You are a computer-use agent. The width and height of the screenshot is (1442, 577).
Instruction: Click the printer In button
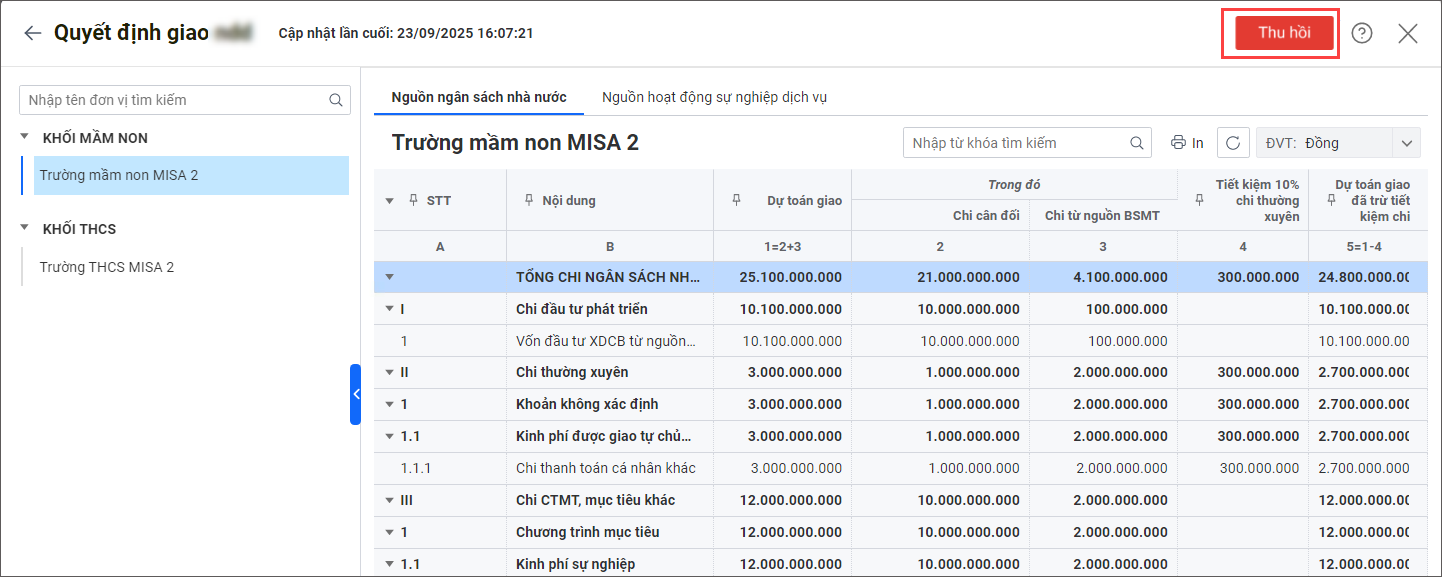coord(1187,143)
